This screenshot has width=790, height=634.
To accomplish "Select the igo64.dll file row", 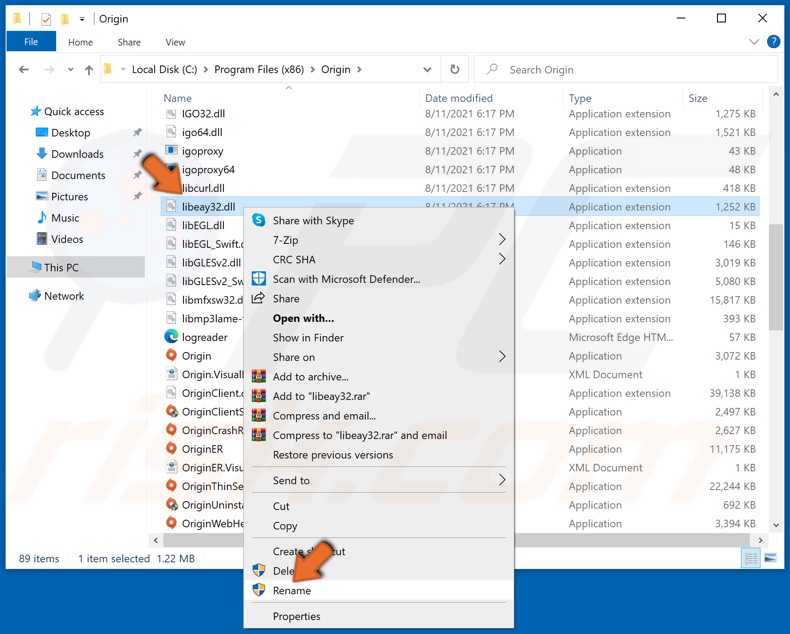I will click(460, 132).
